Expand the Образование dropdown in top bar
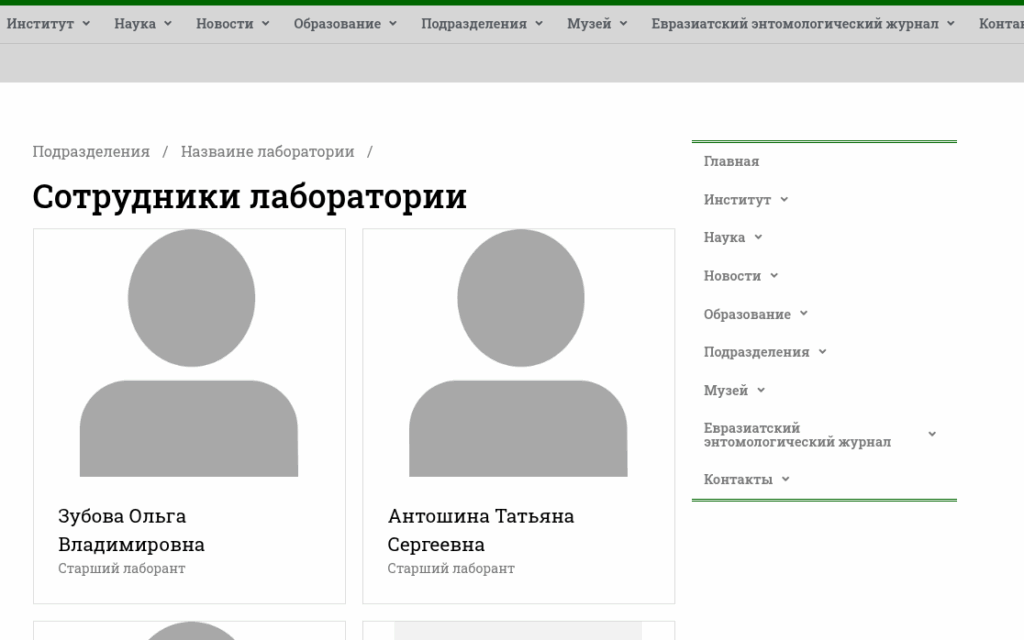The width and height of the screenshot is (1024, 640). (345, 24)
